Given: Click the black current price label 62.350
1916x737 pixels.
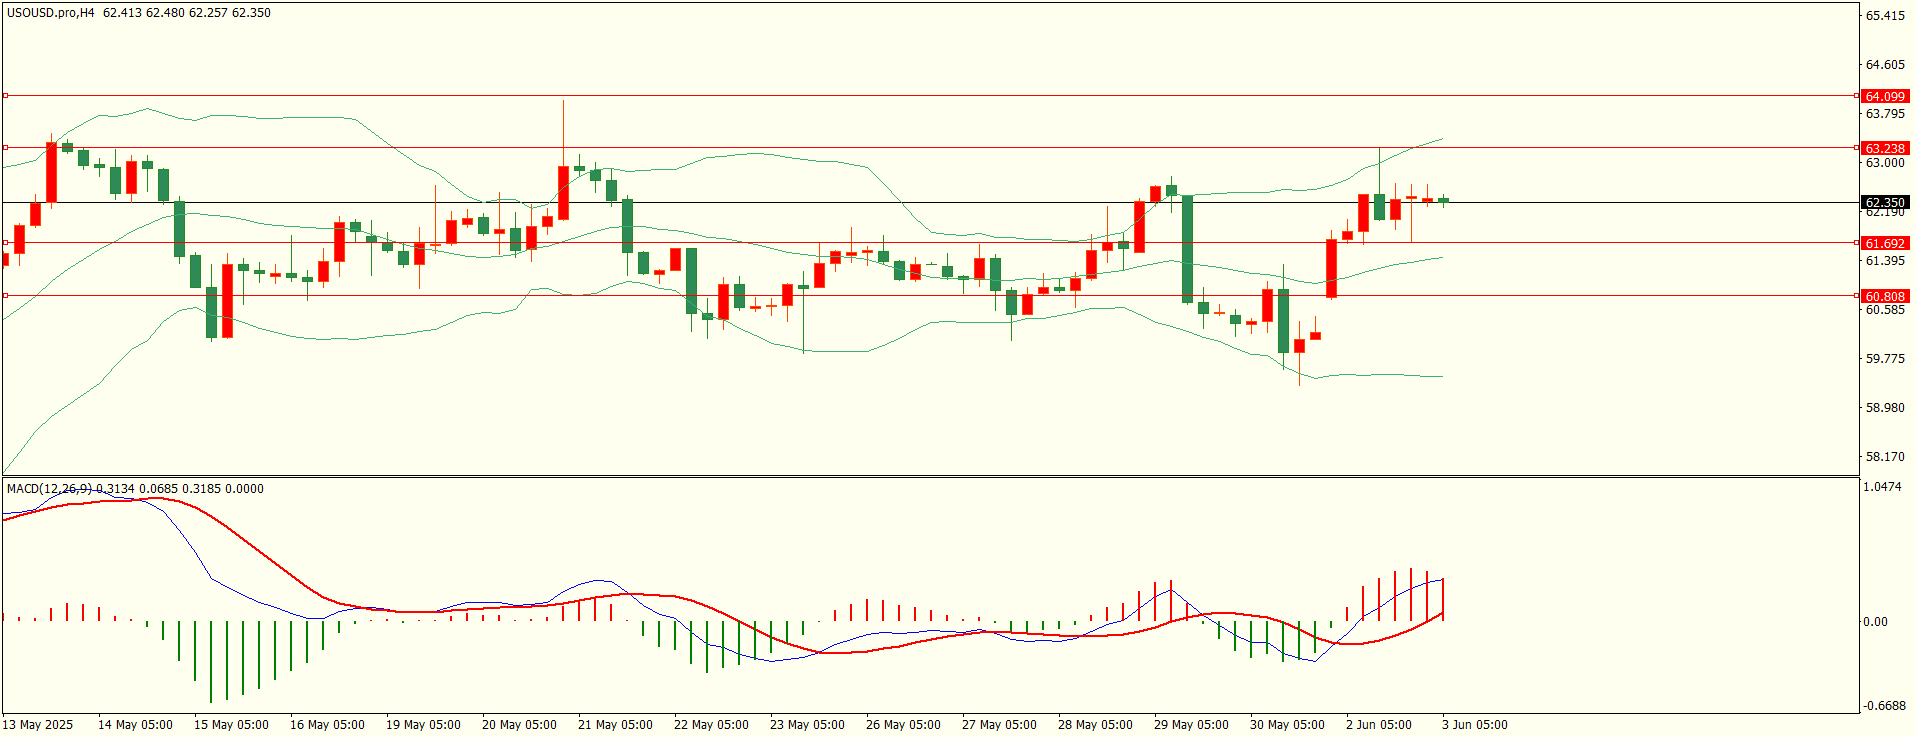Looking at the screenshot, I should 1885,202.
